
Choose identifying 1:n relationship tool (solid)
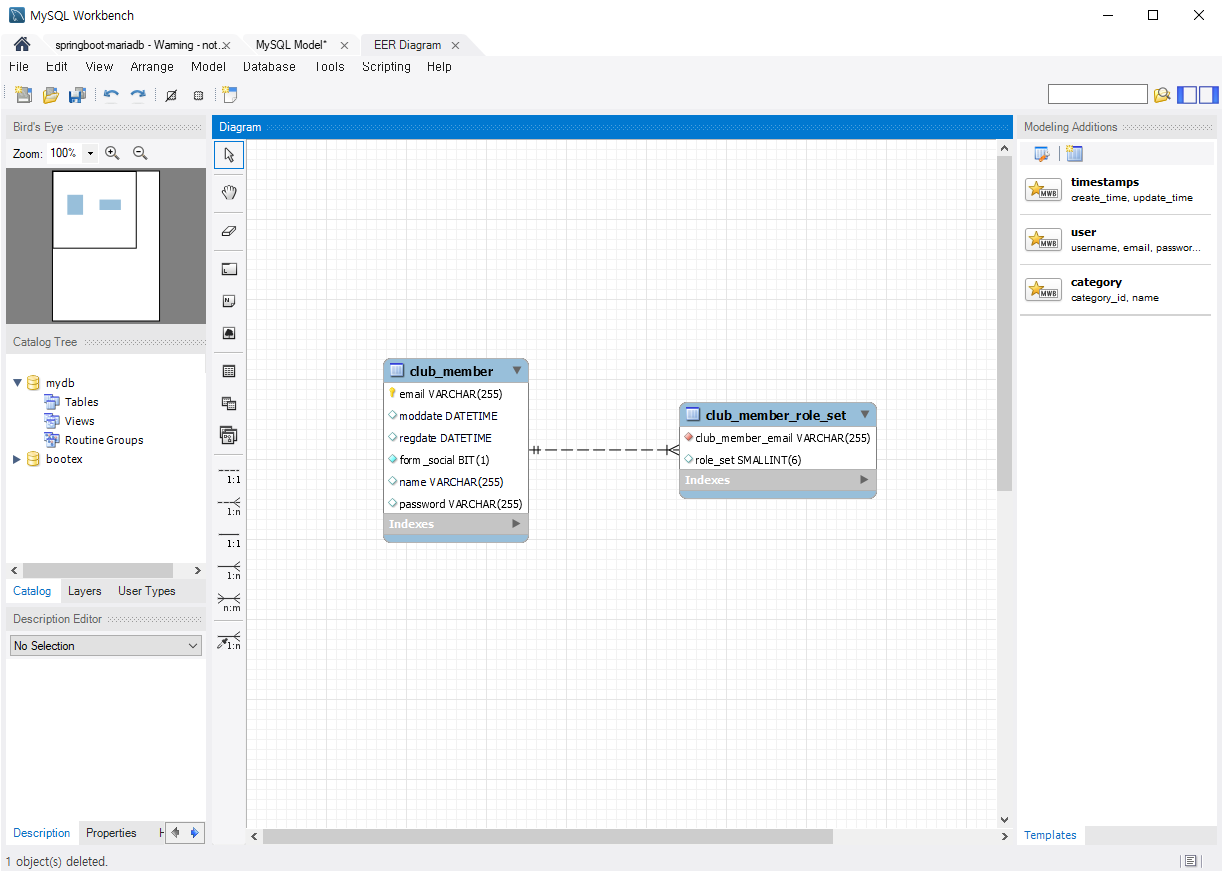click(229, 570)
